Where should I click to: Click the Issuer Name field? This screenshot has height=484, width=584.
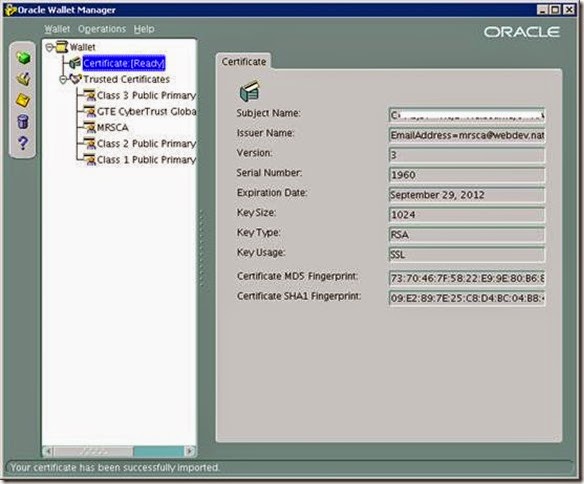[467, 135]
